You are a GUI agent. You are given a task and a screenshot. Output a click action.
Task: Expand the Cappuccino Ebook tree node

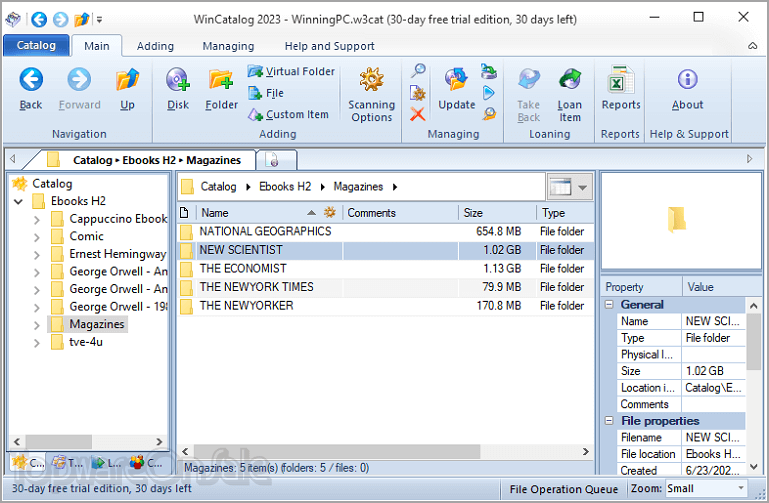click(37, 220)
